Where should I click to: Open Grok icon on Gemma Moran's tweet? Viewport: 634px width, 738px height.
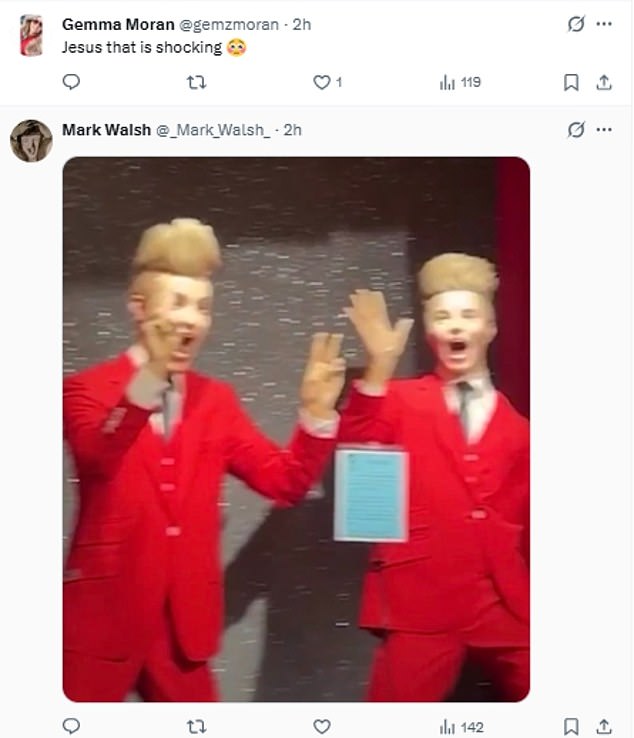(x=576, y=24)
